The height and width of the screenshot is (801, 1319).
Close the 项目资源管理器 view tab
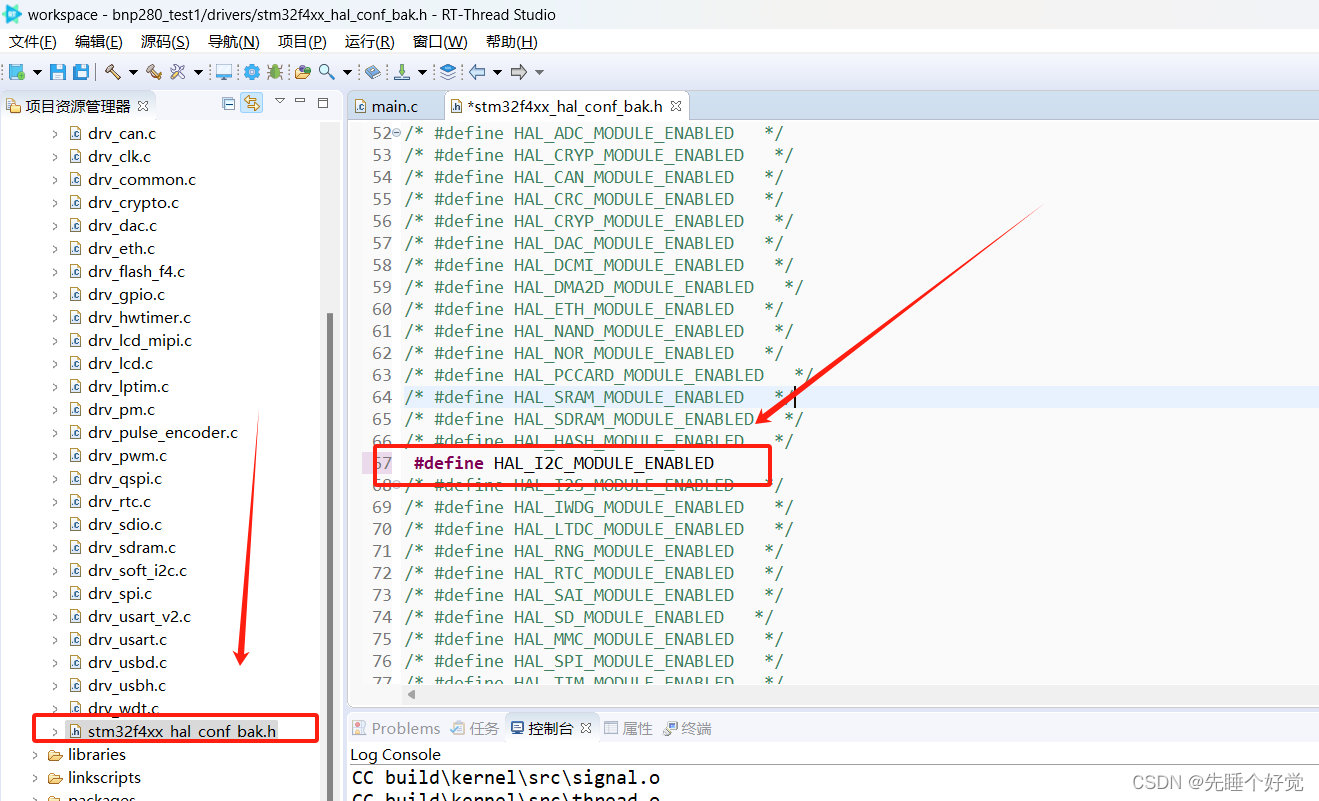[143, 105]
